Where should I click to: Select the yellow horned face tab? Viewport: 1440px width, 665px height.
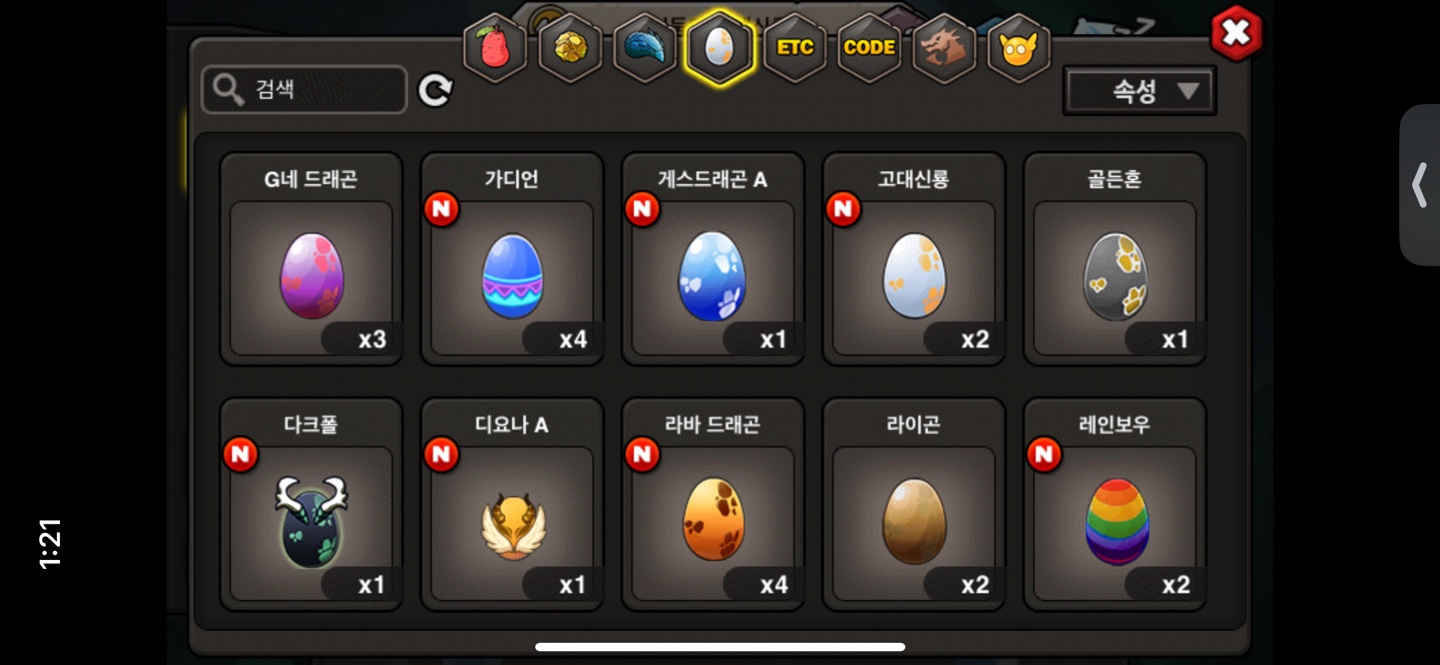click(1019, 47)
